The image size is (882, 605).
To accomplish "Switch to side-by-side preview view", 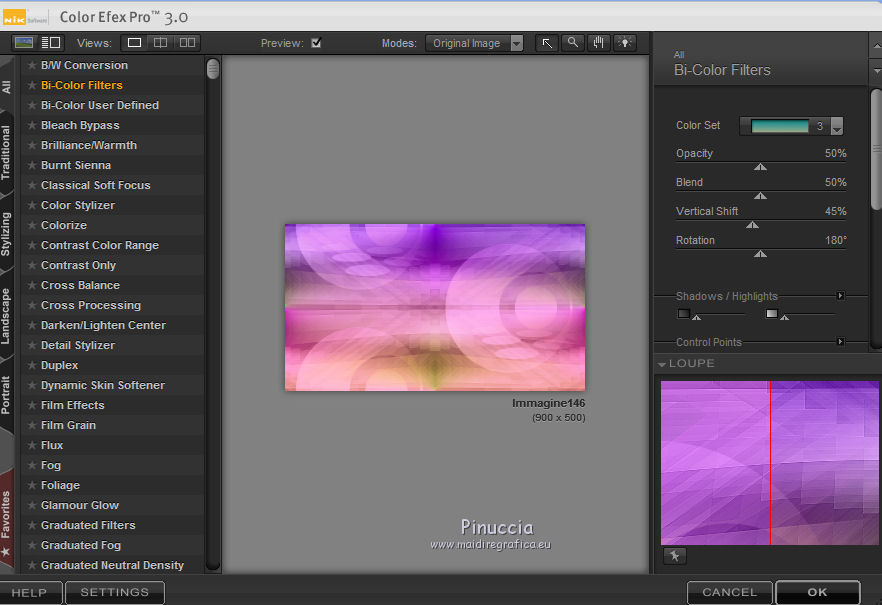I will click(x=187, y=43).
